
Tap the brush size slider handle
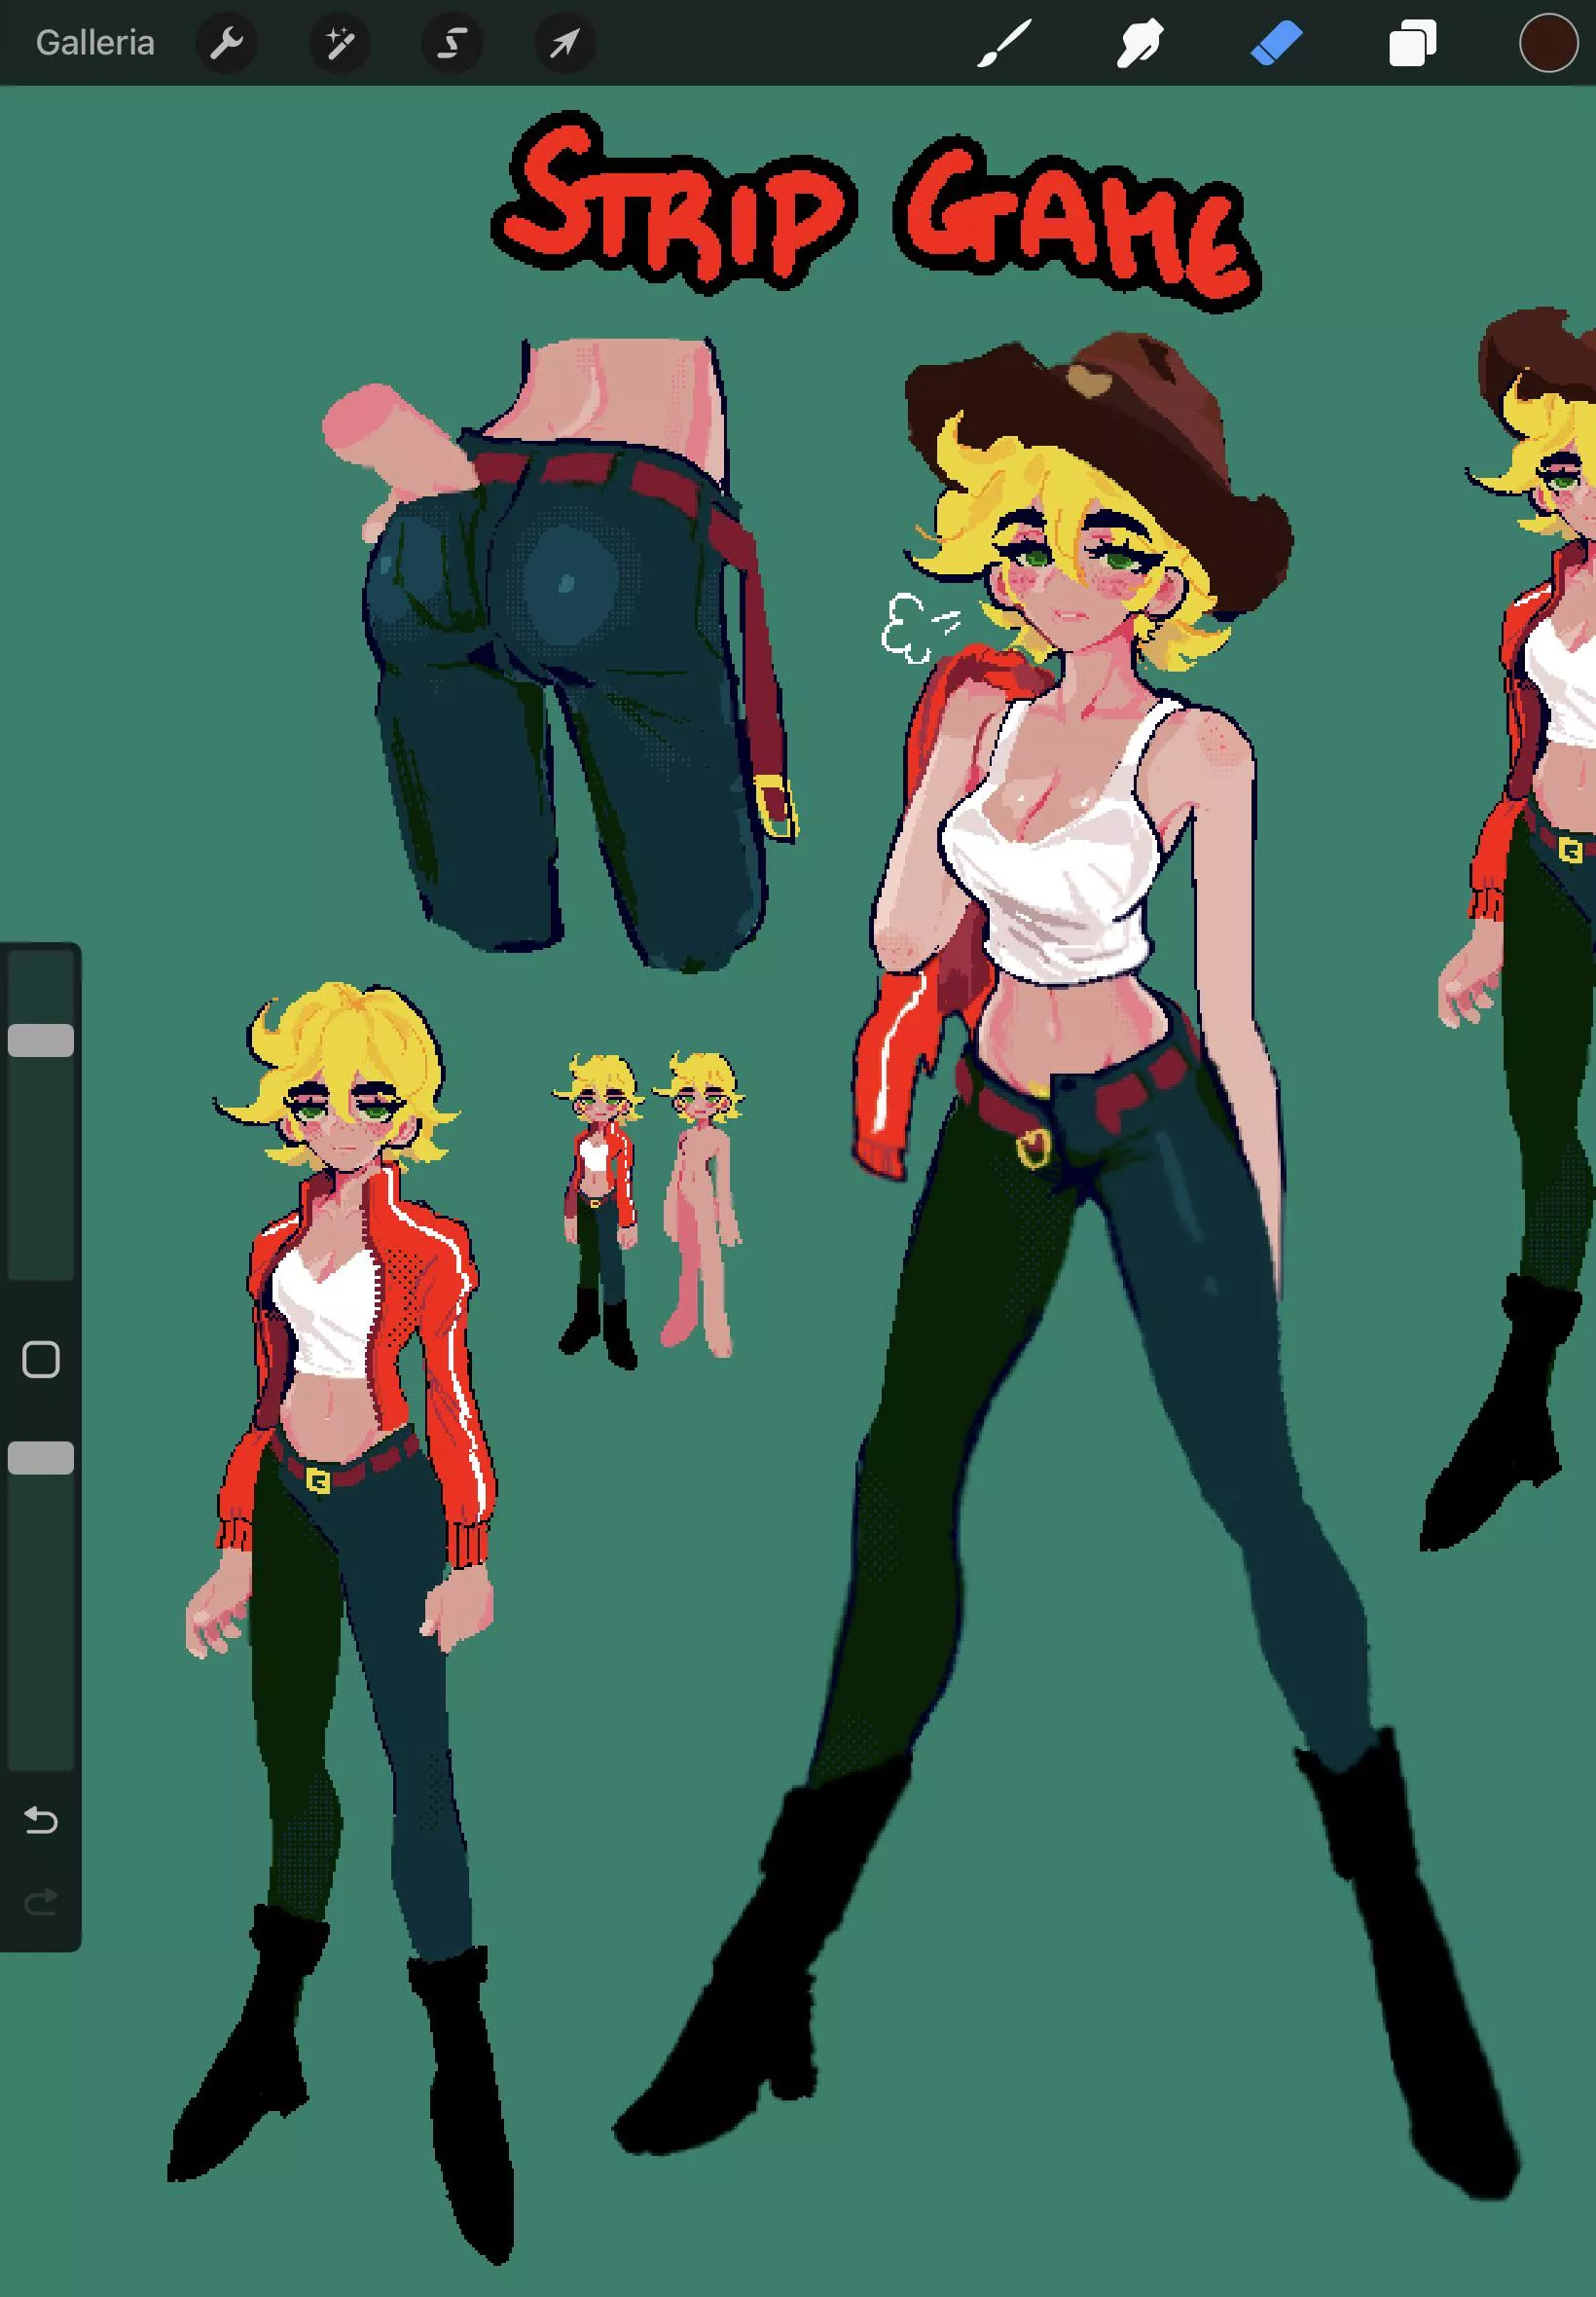40,1040
